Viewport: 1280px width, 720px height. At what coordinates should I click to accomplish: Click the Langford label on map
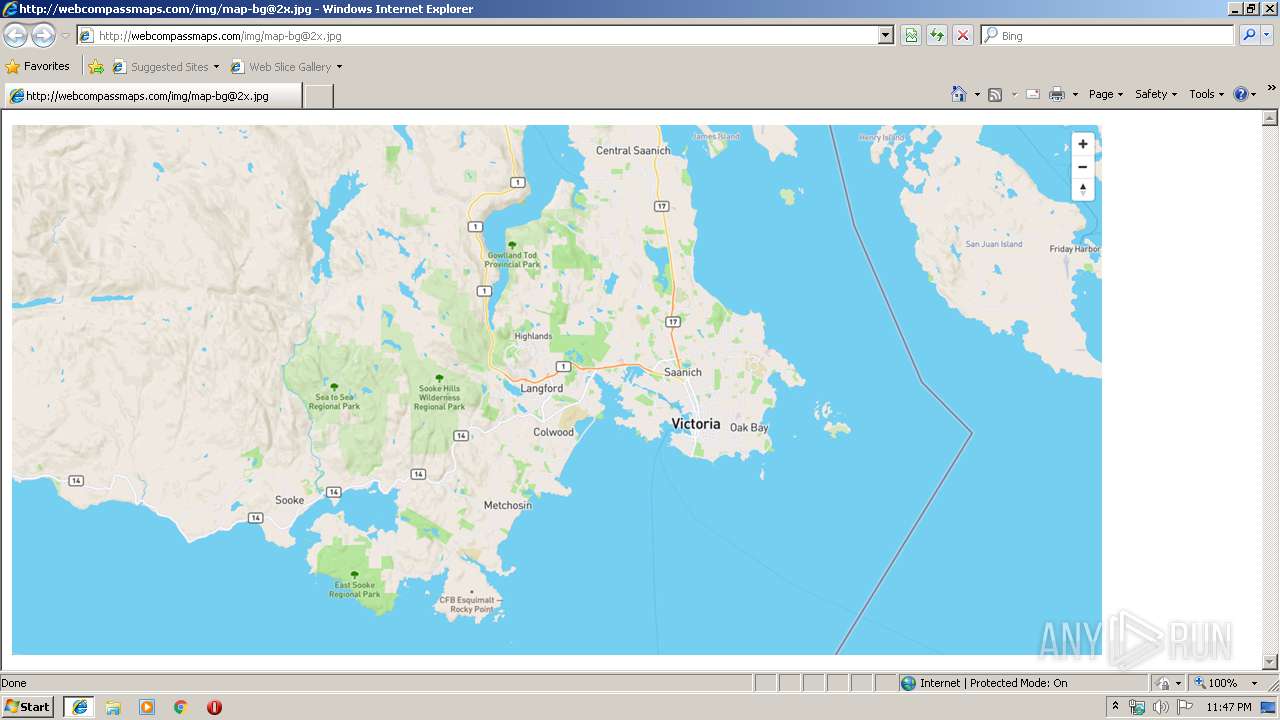click(542, 388)
